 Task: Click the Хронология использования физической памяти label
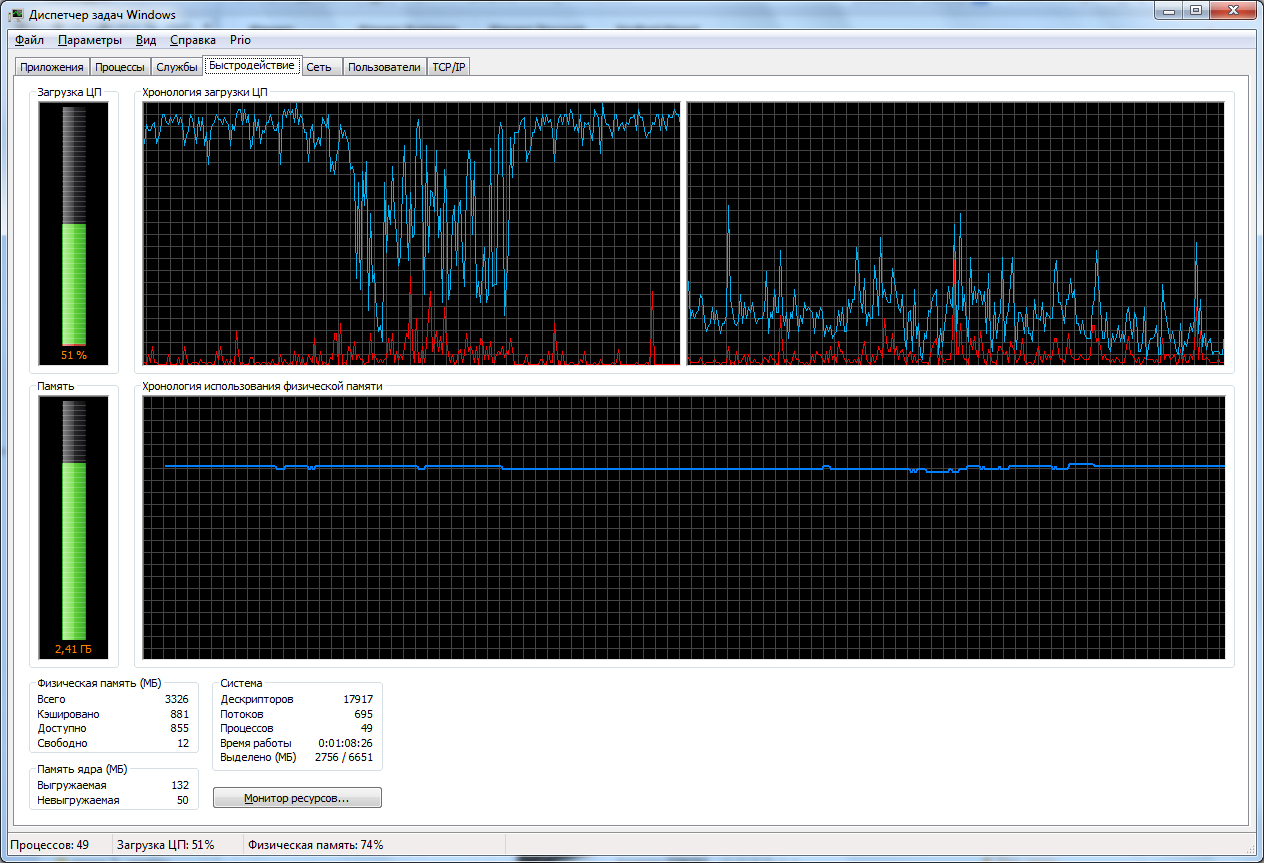[x=262, y=385]
